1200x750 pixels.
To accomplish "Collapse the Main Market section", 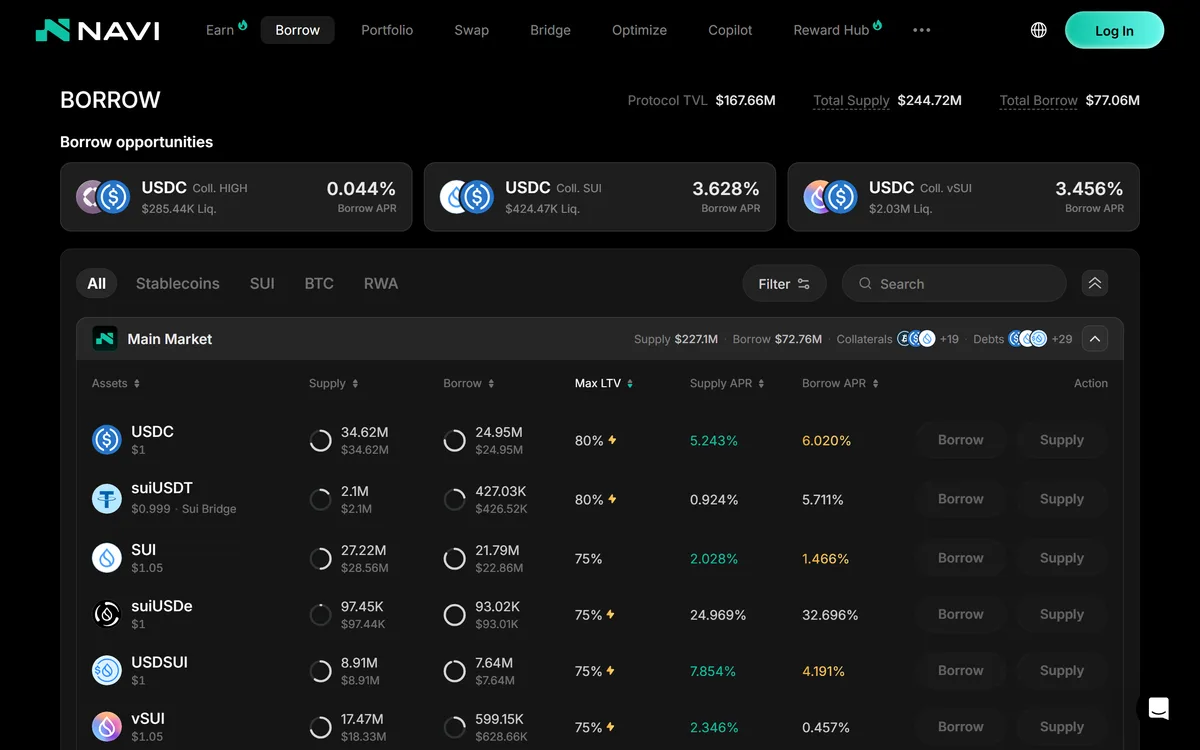I will point(1095,339).
